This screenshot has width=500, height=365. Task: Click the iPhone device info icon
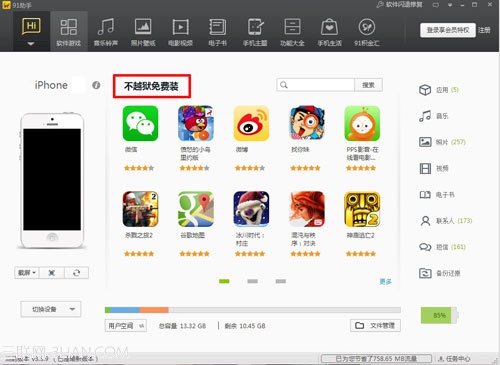tap(96, 85)
